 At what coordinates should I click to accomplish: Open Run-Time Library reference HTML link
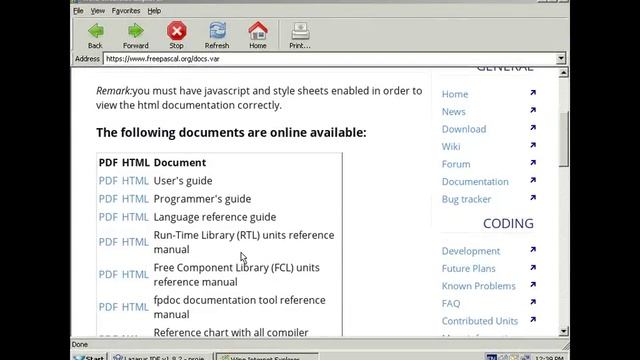pos(135,242)
